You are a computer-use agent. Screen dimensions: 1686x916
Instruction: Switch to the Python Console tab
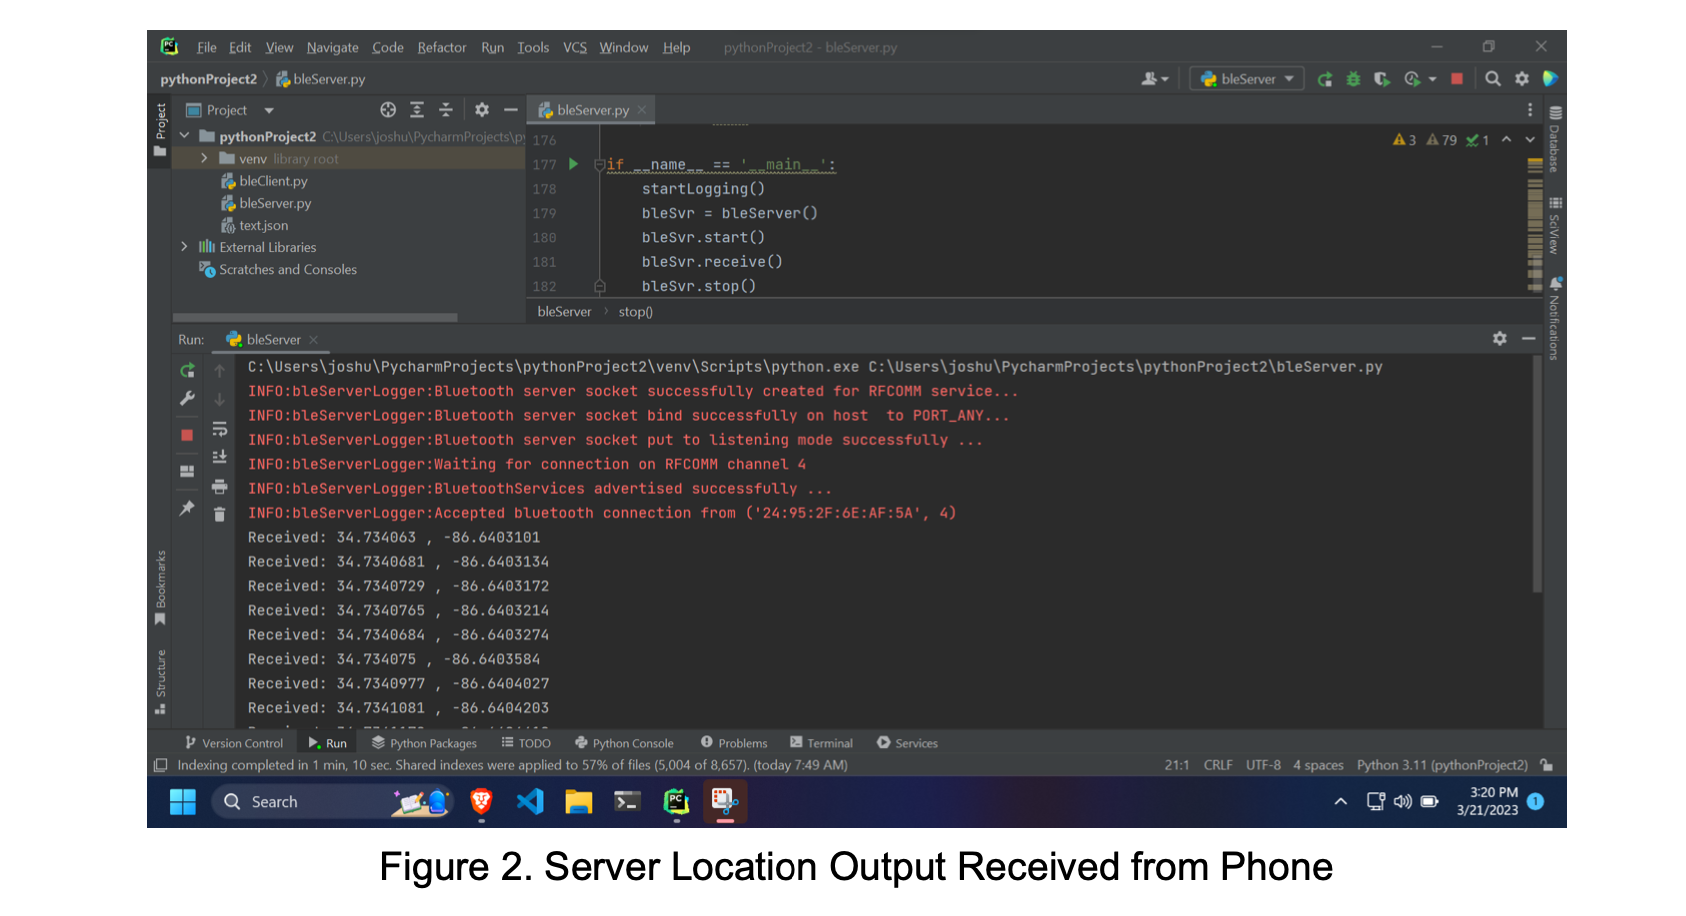(x=624, y=742)
